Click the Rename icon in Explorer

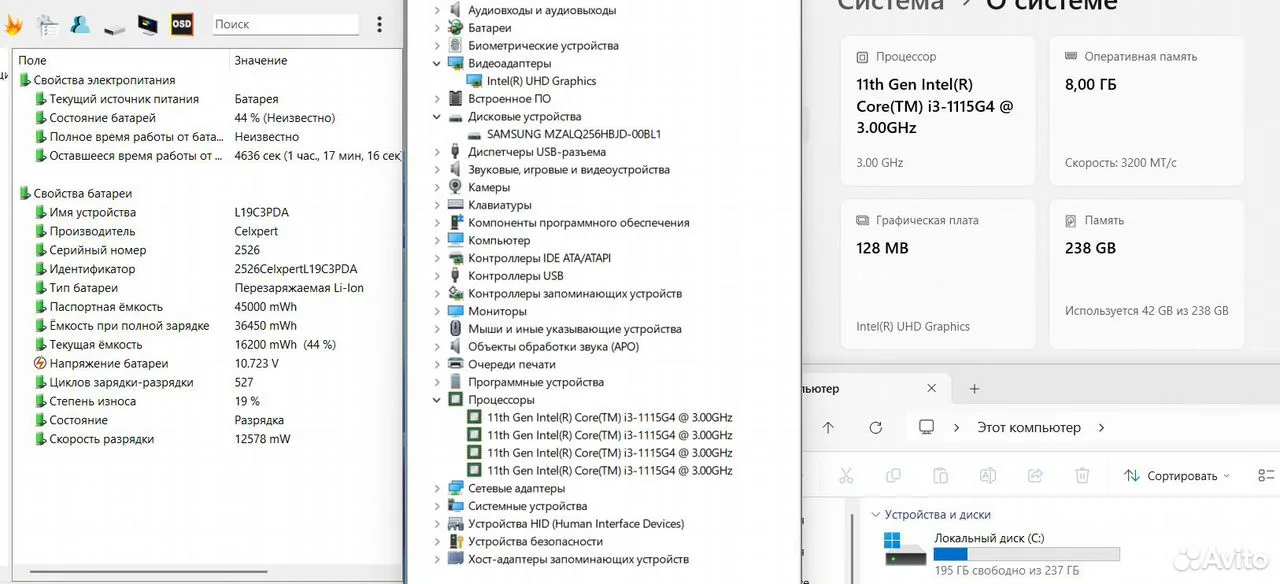988,476
